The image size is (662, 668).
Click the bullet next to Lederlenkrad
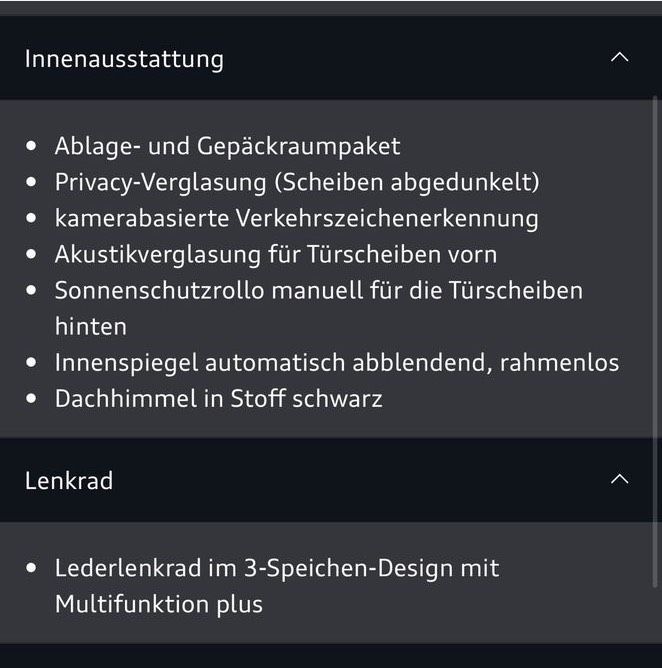coord(33,568)
